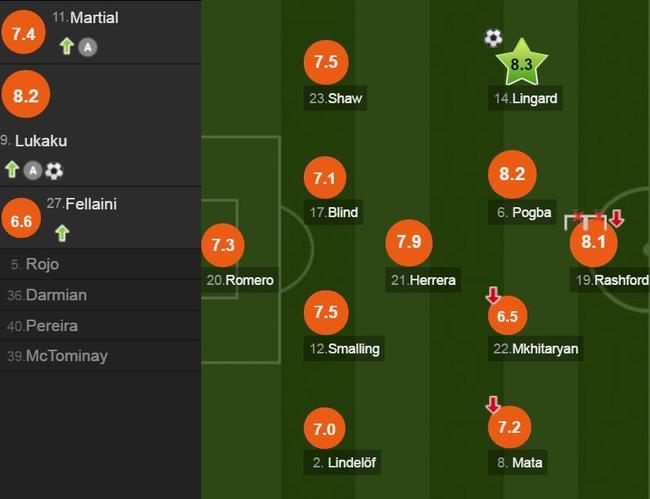Click Martial's green substituted-on arrow
Image resolution: width=650 pixels, height=499 pixels.
coord(66,46)
